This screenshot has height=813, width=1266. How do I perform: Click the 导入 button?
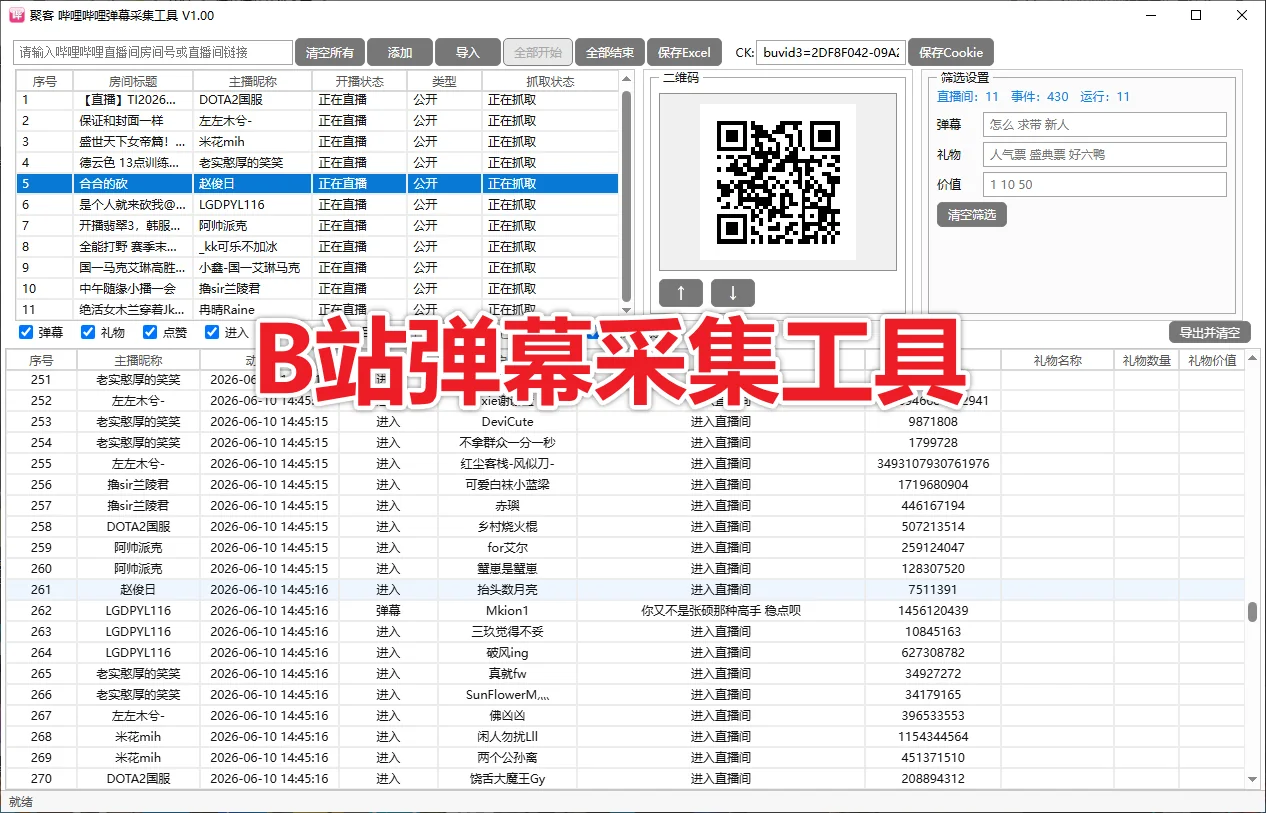pos(468,53)
